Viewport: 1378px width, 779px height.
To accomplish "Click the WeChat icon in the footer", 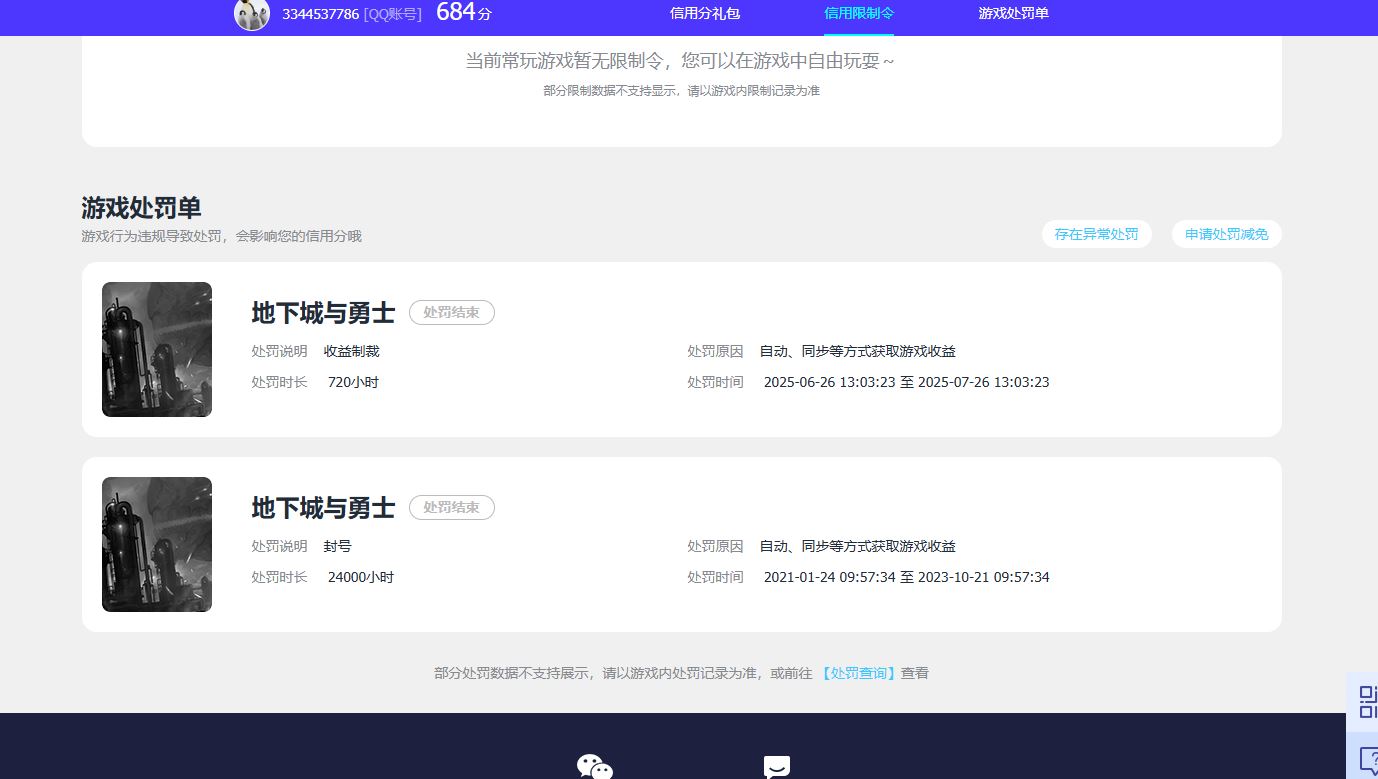I will (x=595, y=766).
